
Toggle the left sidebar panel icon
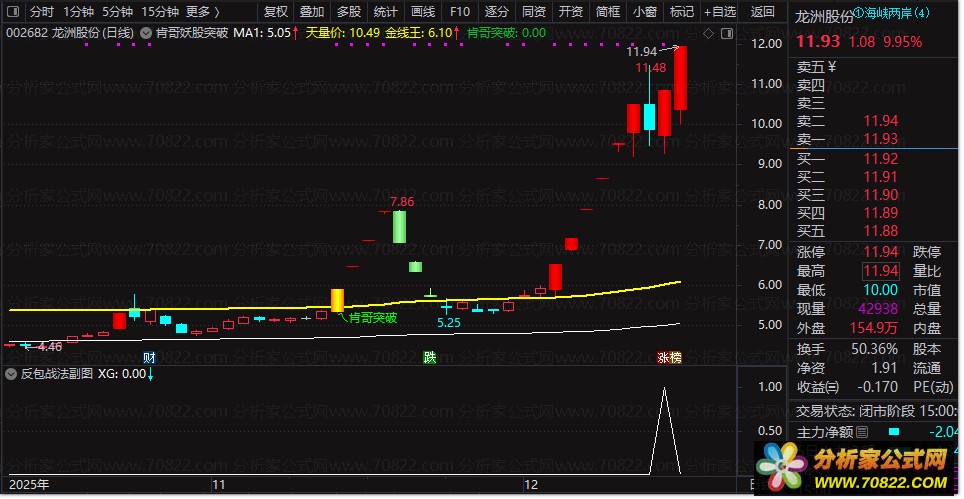click(13, 12)
